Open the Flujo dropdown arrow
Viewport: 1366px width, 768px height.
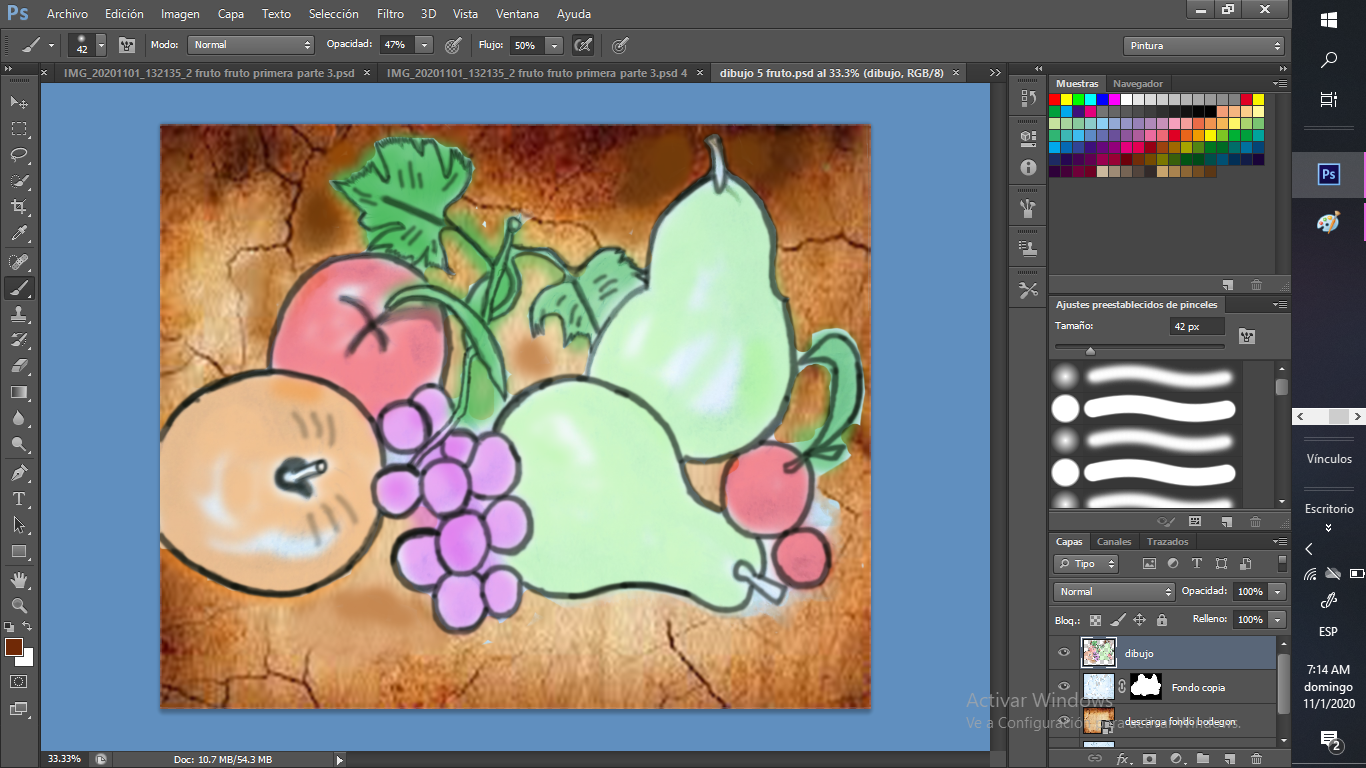pos(553,45)
